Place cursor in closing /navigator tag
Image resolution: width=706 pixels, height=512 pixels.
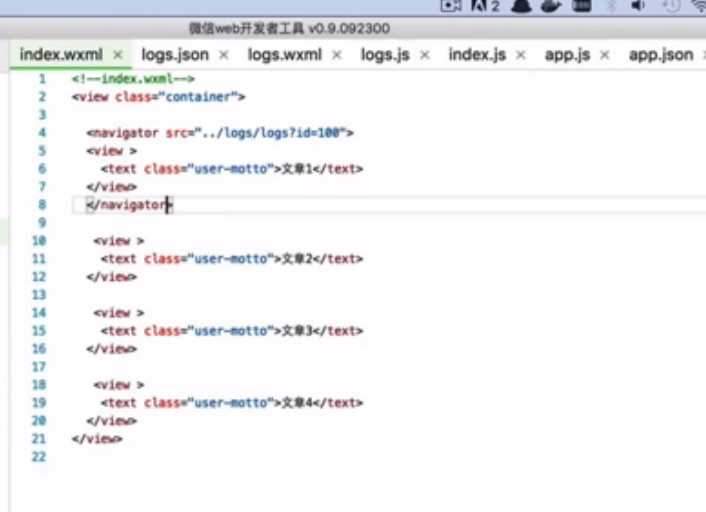coord(130,205)
